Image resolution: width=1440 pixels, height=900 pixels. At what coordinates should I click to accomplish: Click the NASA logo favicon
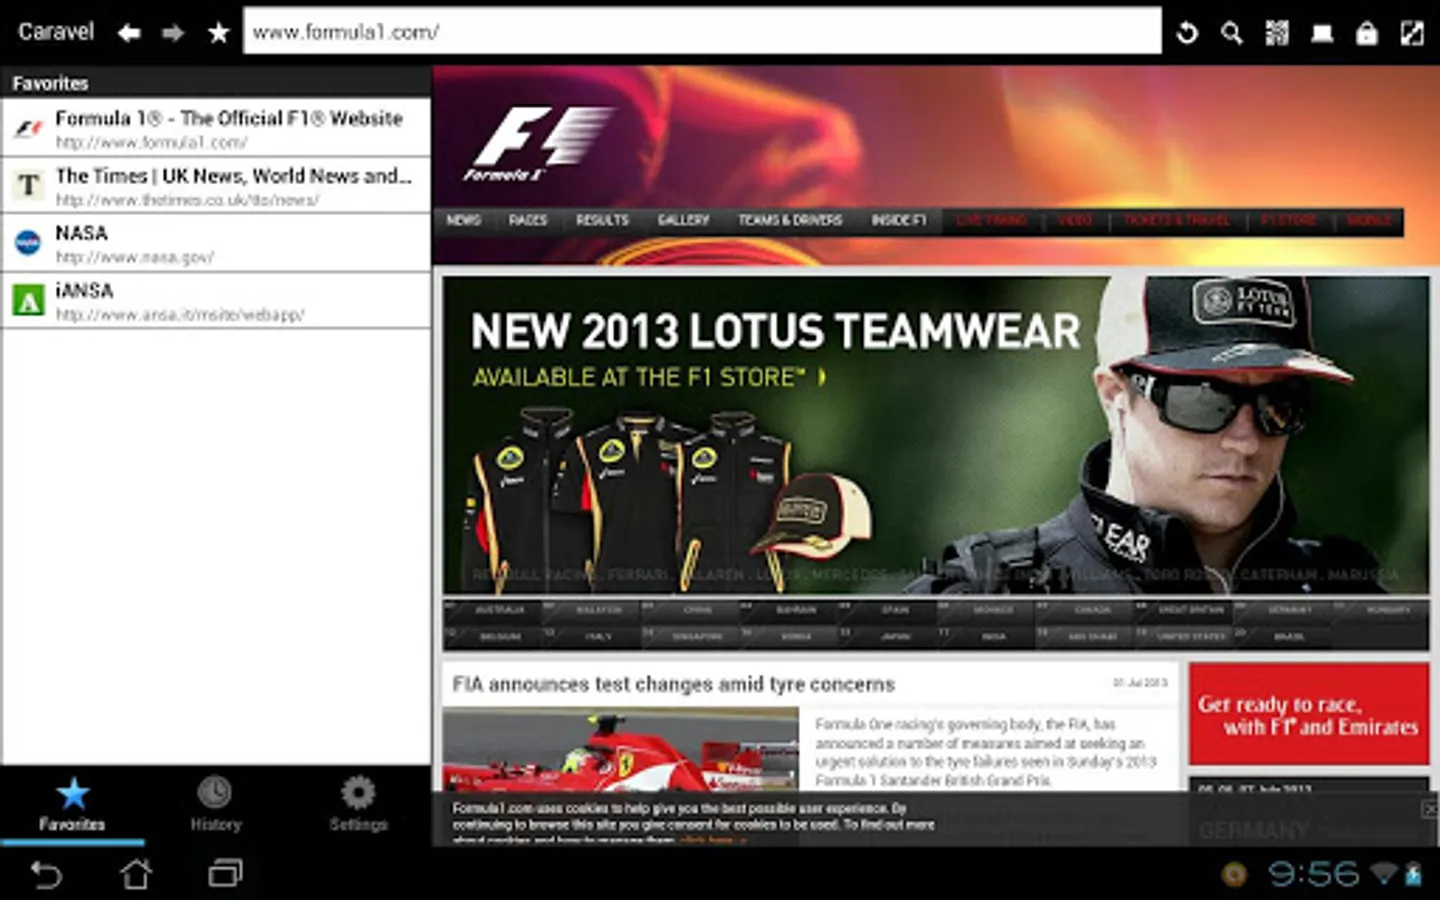tap(28, 243)
